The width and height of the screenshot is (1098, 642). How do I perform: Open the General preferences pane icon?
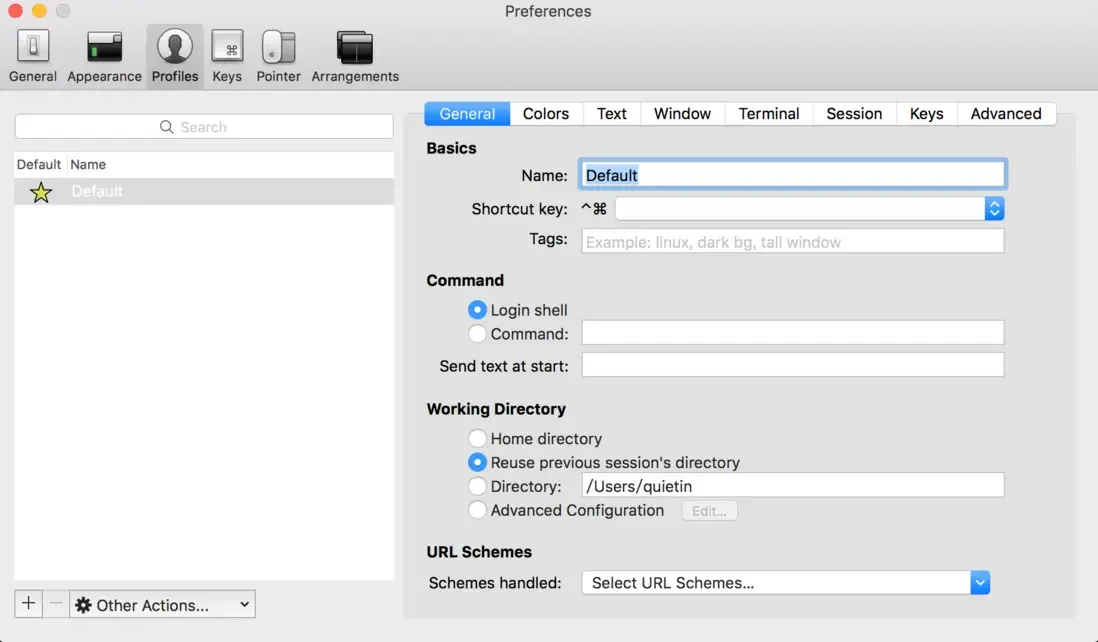[x=33, y=56]
